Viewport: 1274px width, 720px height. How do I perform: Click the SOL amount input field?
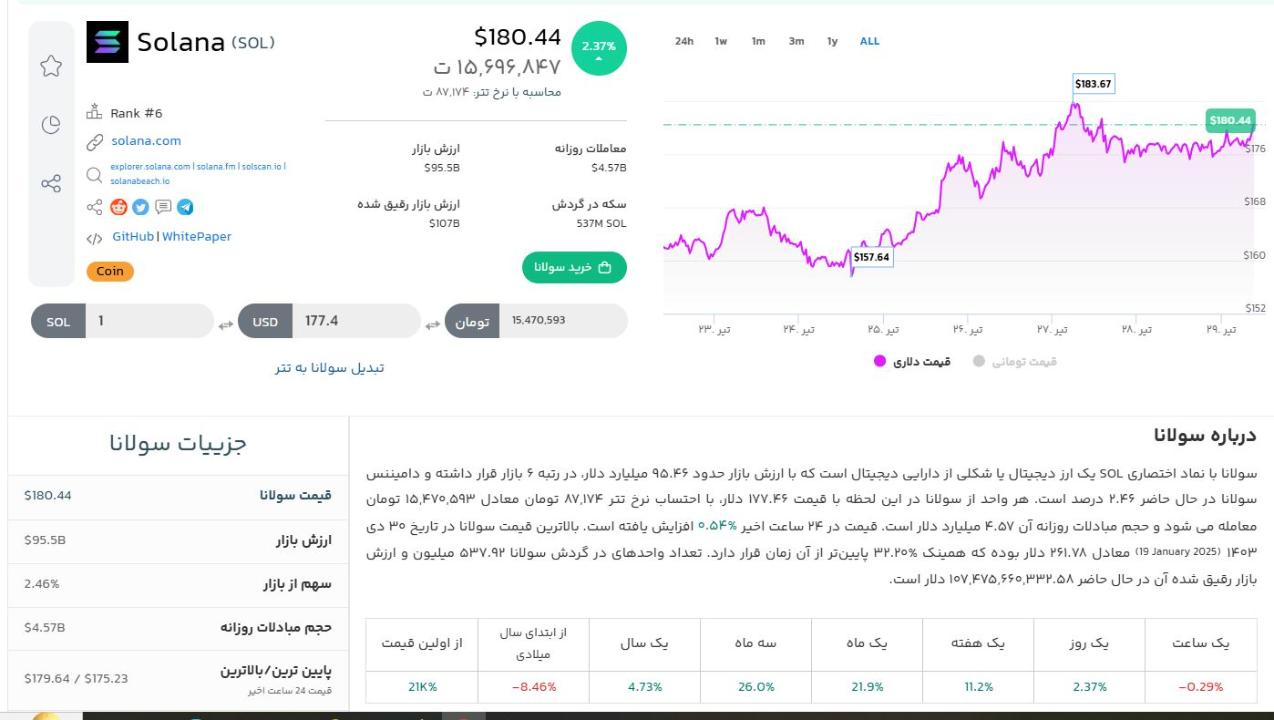click(x=148, y=321)
